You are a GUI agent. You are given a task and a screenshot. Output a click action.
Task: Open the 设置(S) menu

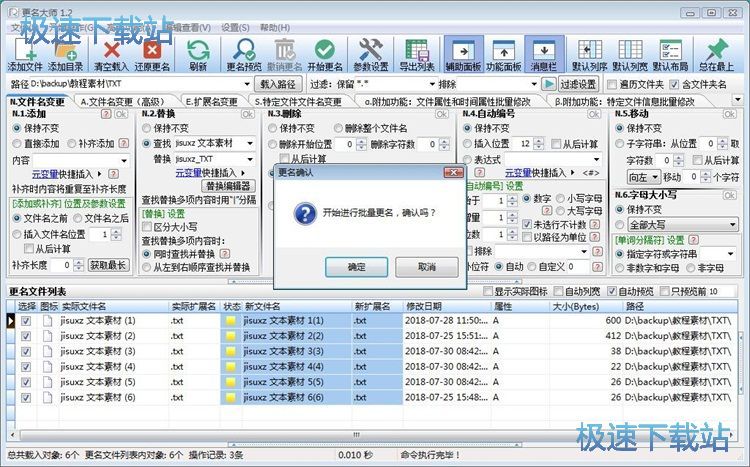point(235,28)
